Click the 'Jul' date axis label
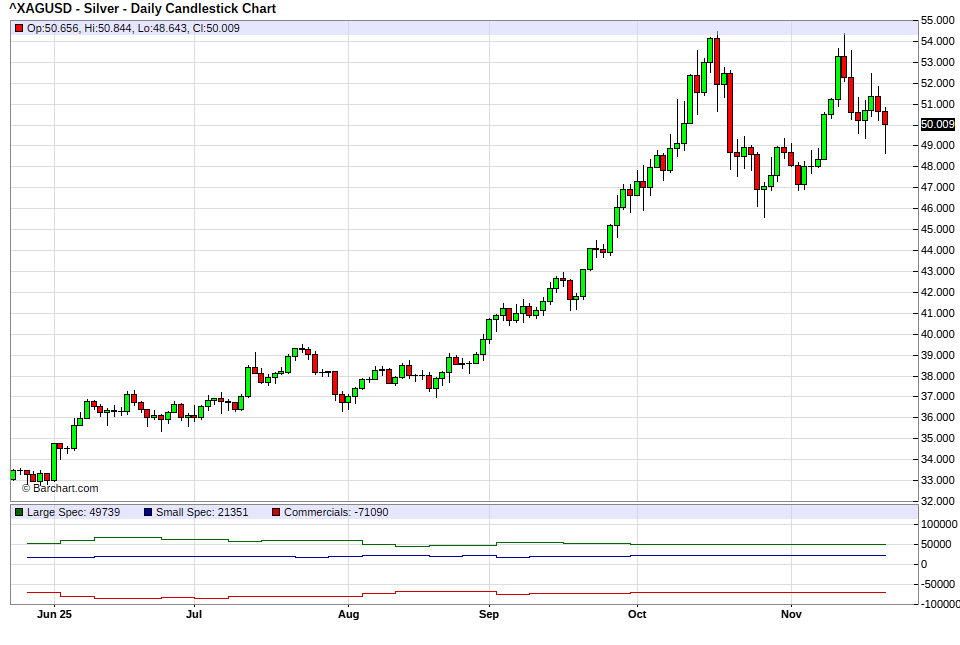Image resolution: width=960 pixels, height=645 pixels. tap(194, 614)
